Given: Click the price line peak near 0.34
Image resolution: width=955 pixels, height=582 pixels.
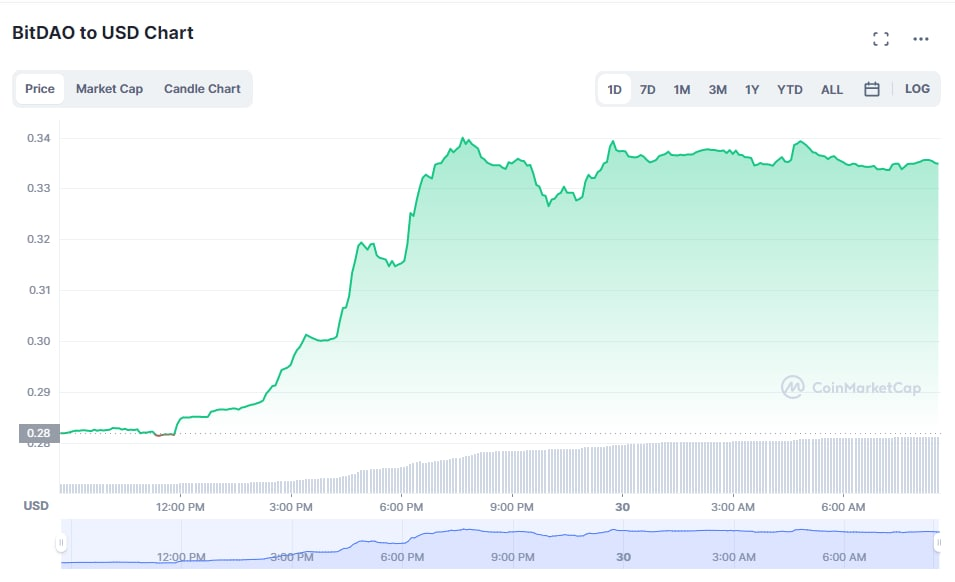Looking at the screenshot, I should [462, 139].
